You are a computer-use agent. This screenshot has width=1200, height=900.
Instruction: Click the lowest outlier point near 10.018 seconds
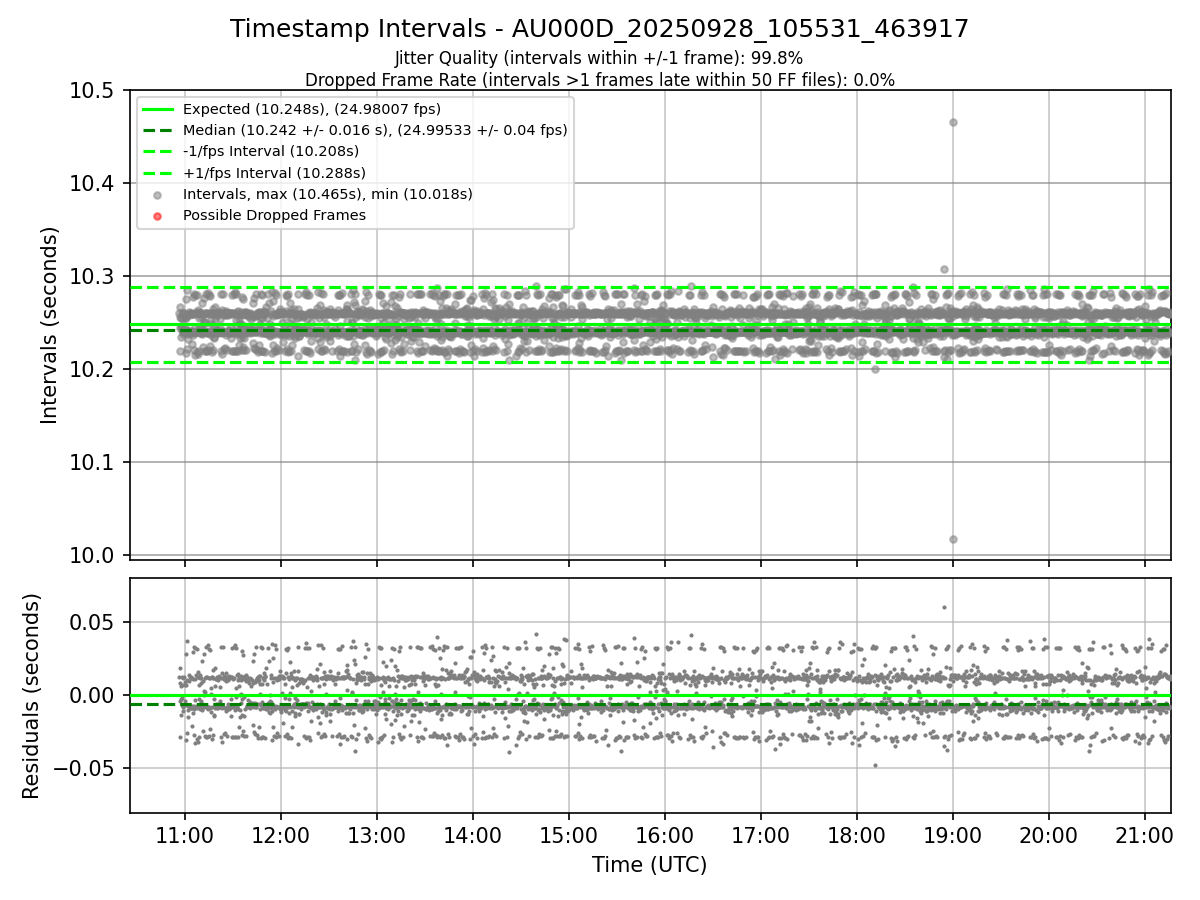click(953, 539)
